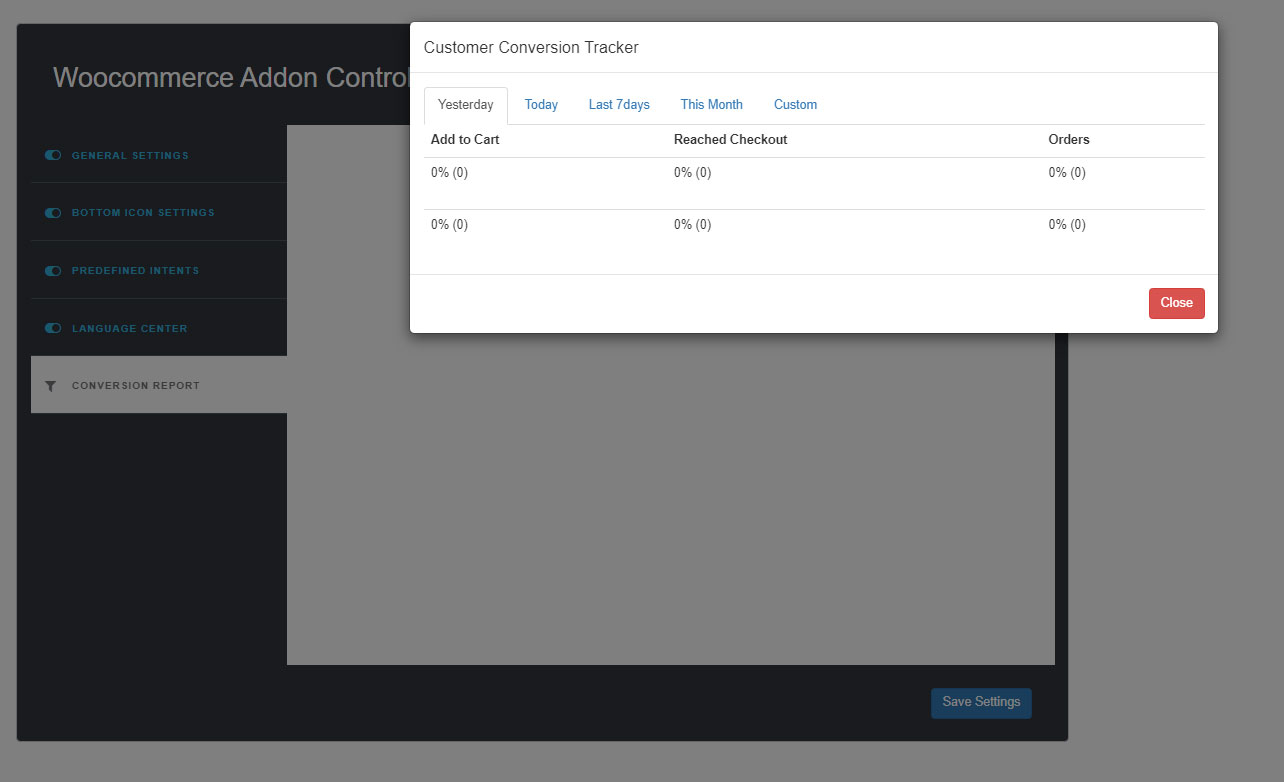The width and height of the screenshot is (1284, 782).
Task: Open the Predefined Intents section
Action: click(159, 271)
